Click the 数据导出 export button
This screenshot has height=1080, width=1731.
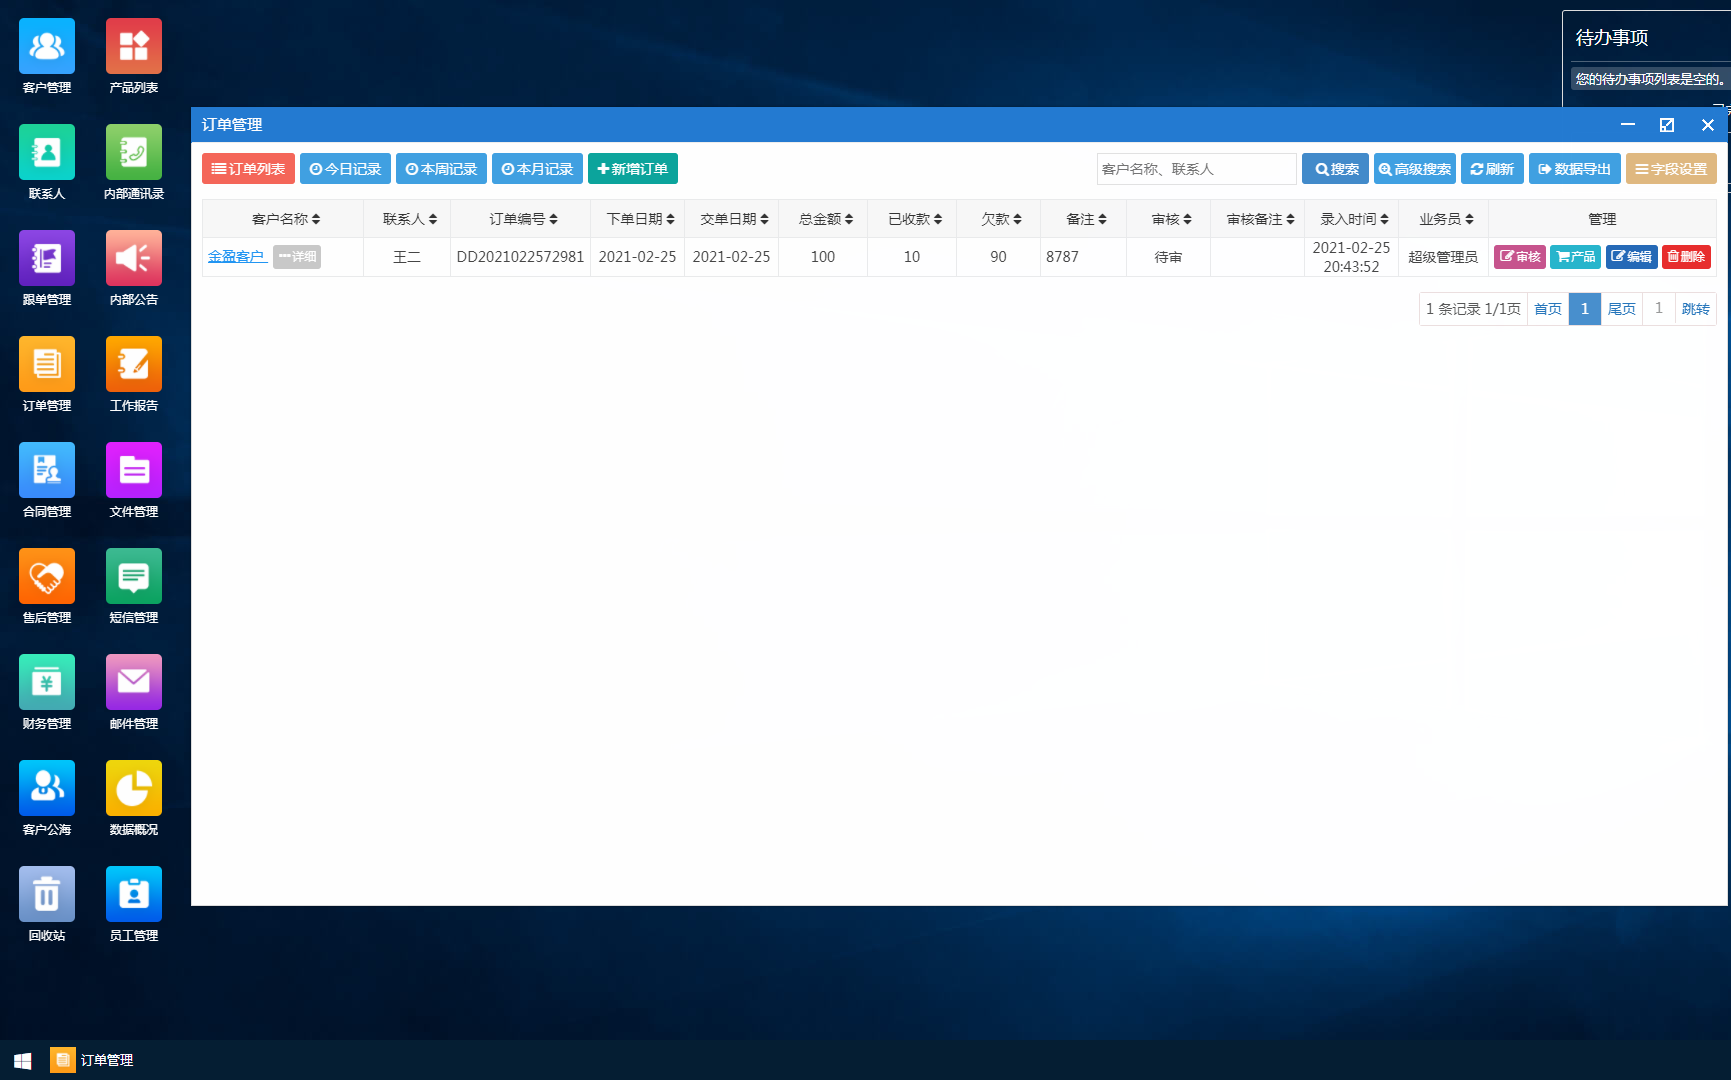point(1575,169)
